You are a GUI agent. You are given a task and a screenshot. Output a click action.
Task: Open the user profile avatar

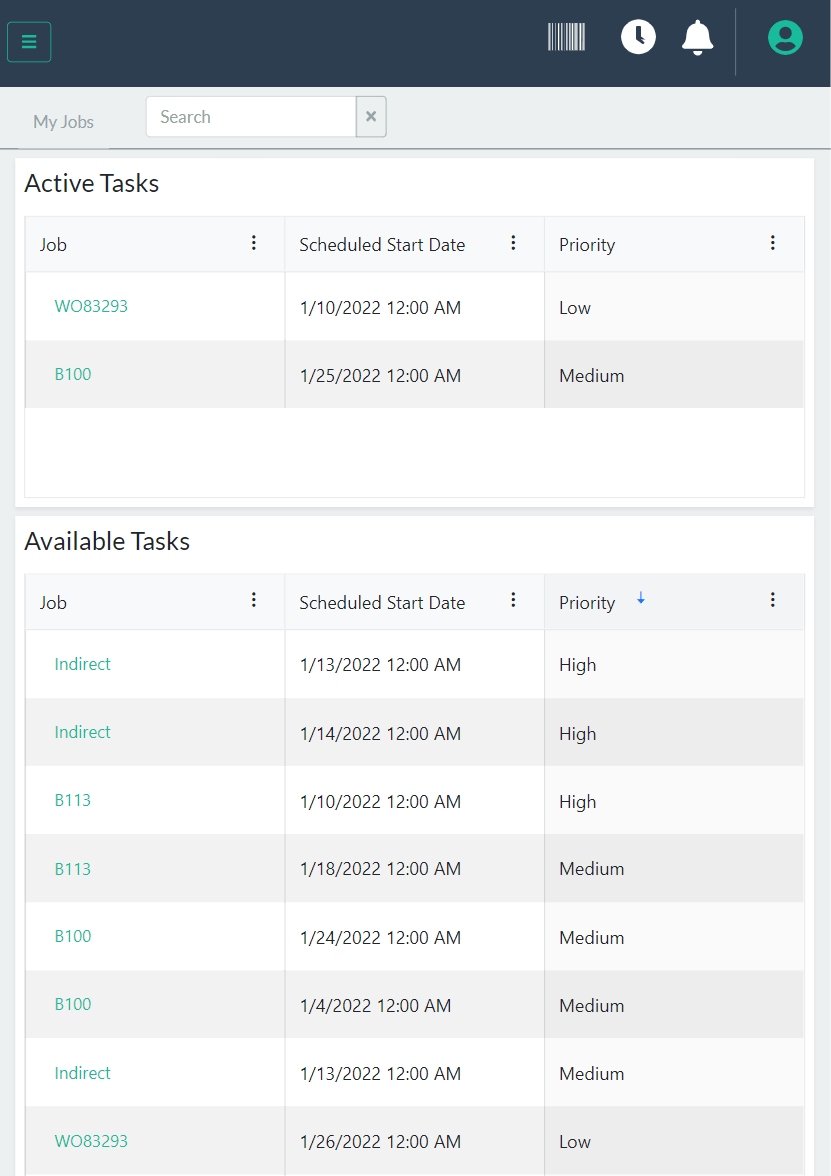785,37
